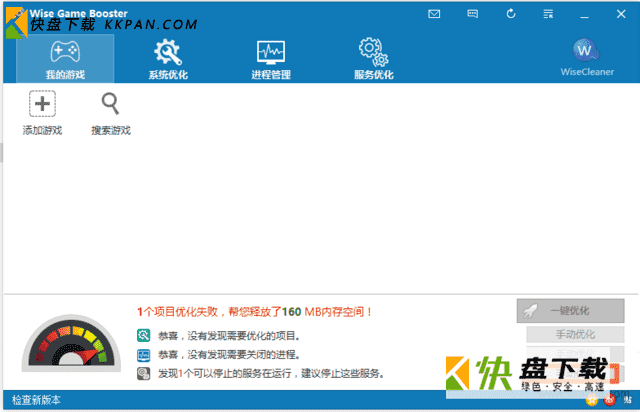Click the 一键优化 rocket button
Viewport: 640px width, 412px height.
570,311
